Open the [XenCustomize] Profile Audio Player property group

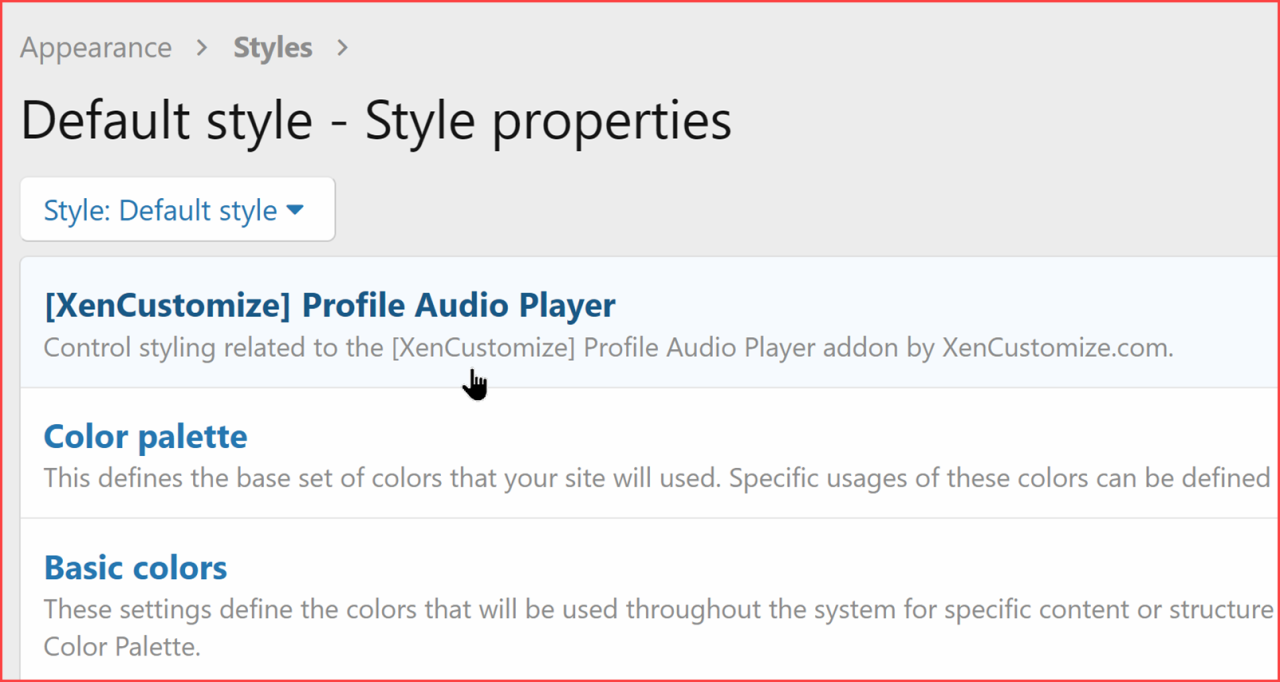pyautogui.click(x=329, y=305)
